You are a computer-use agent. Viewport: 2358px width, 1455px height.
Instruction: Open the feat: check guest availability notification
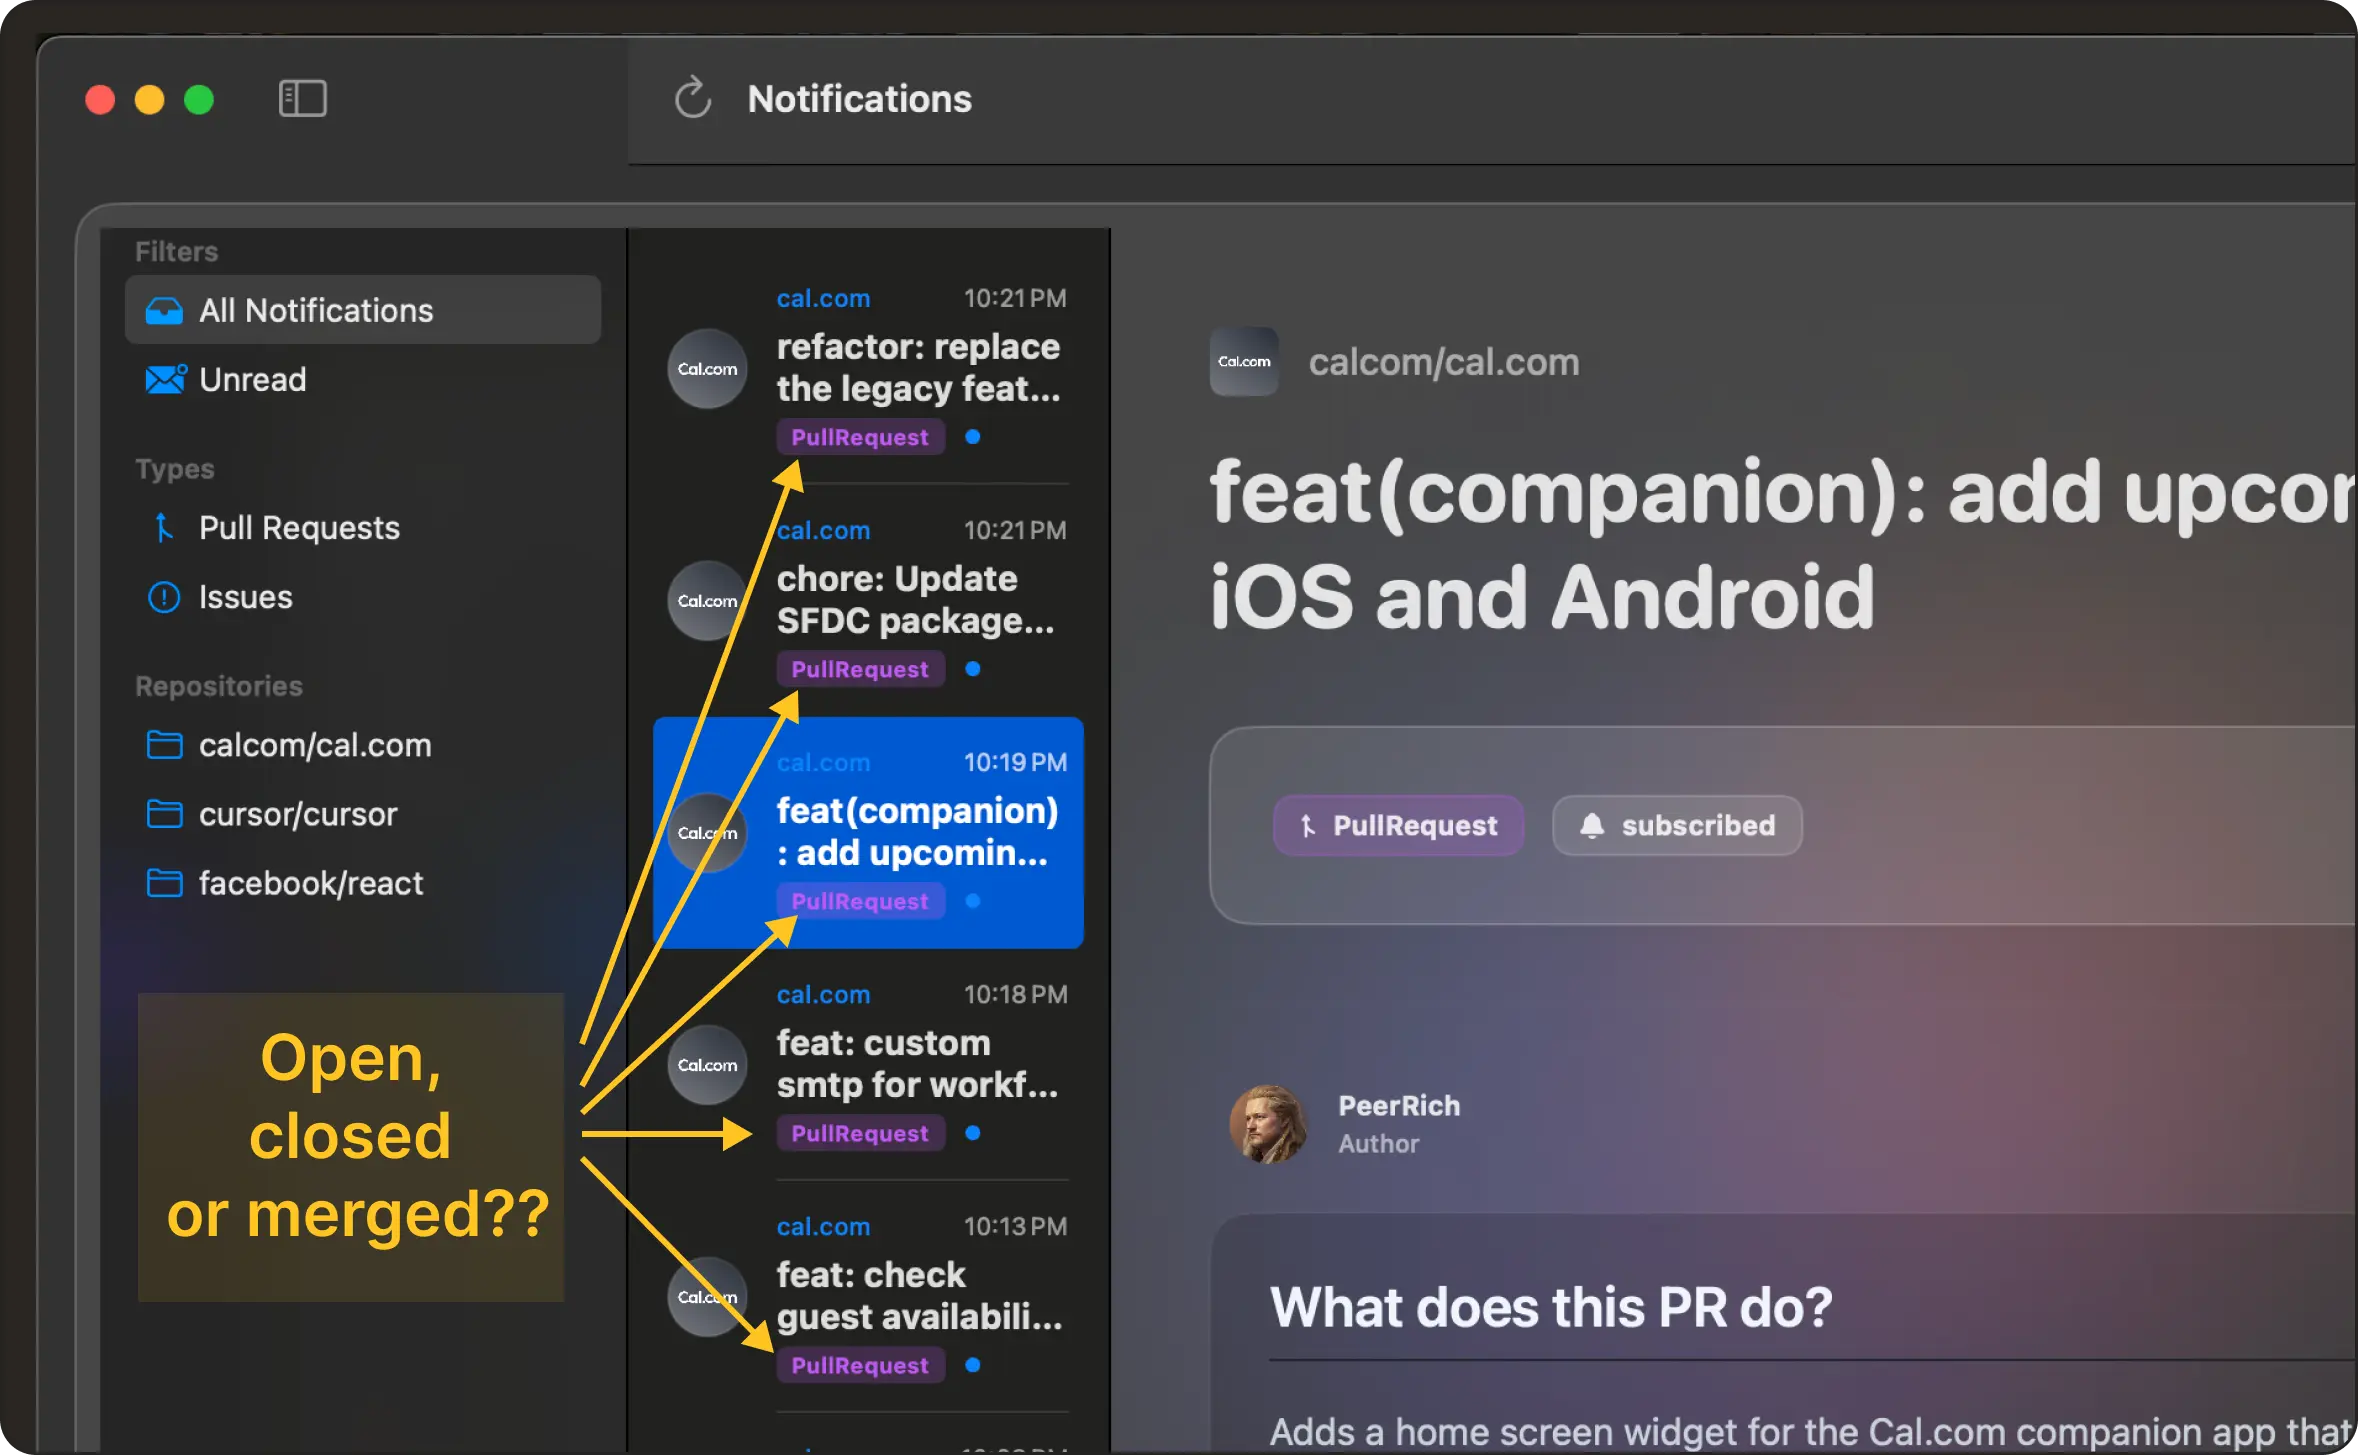[x=917, y=1295]
